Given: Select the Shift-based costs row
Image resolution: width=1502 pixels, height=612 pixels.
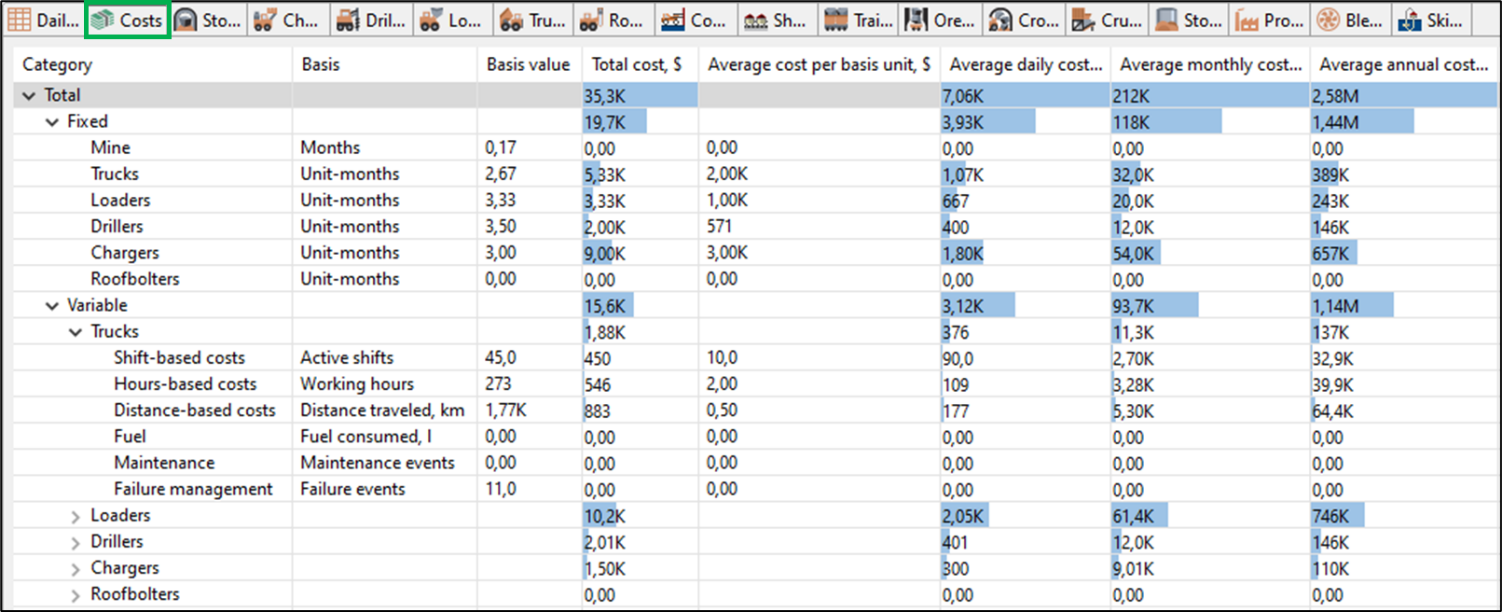Looking at the screenshot, I should click(x=757, y=358).
